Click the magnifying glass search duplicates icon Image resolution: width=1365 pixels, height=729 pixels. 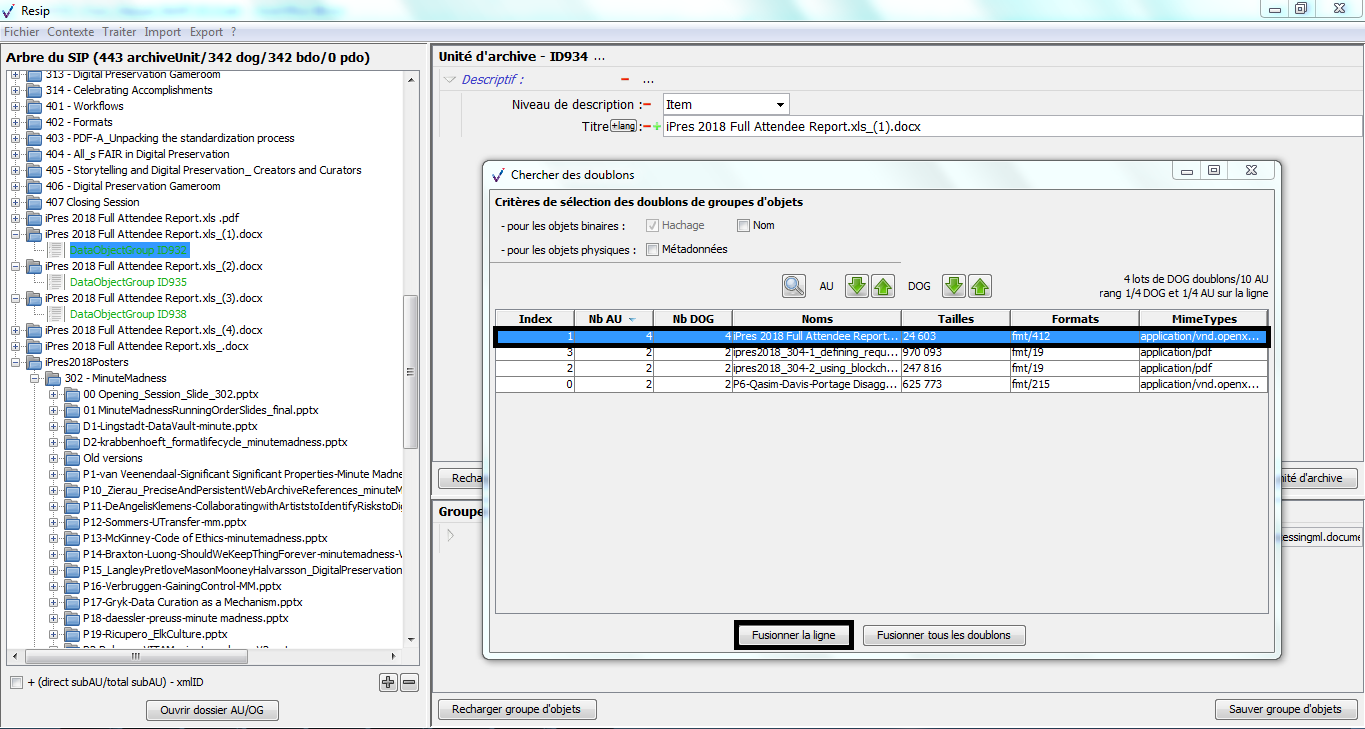(794, 286)
